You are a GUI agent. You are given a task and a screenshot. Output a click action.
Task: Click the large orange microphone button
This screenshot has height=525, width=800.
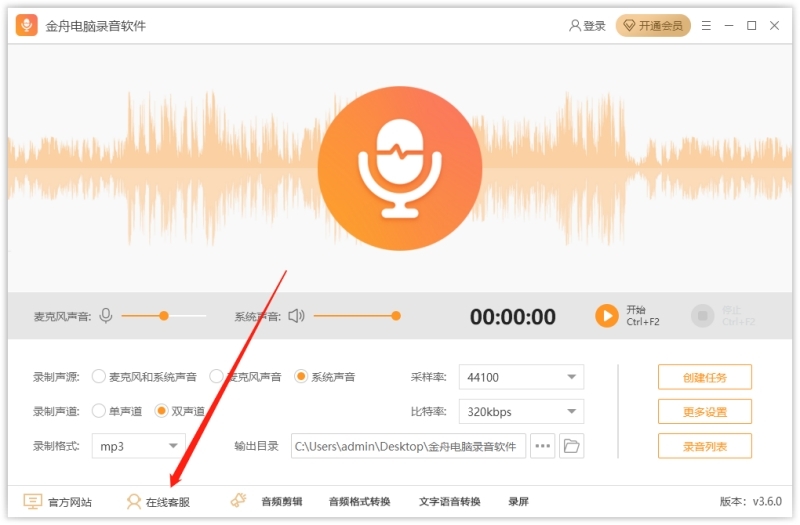[x=400, y=168]
